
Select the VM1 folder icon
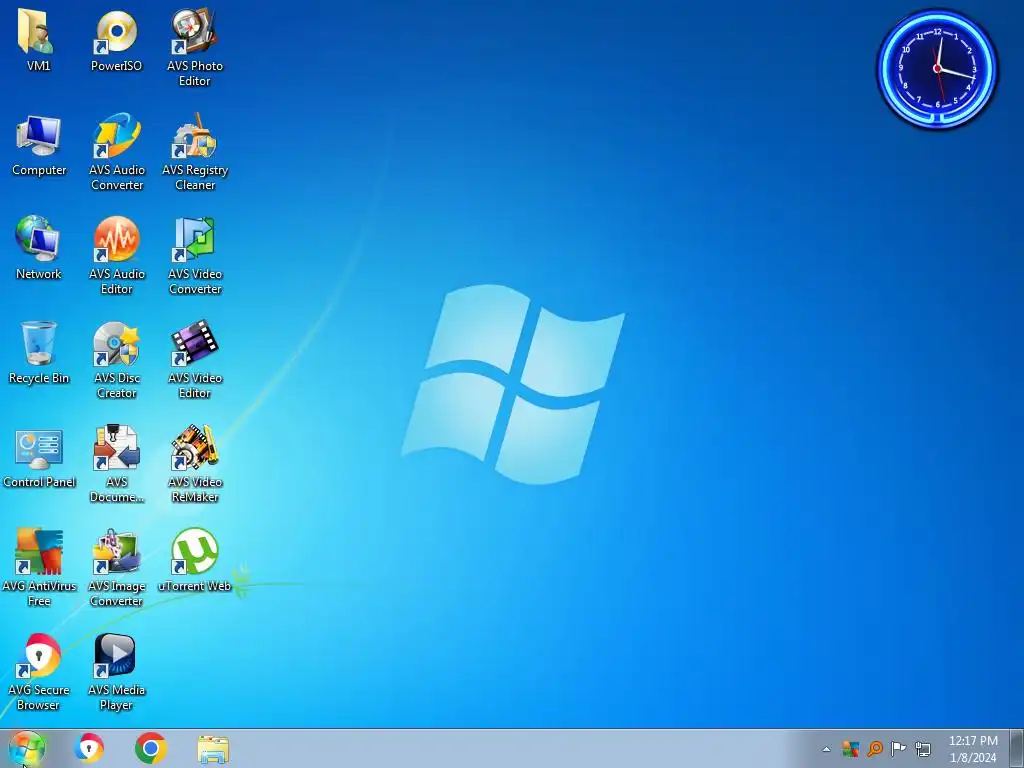pos(38,40)
